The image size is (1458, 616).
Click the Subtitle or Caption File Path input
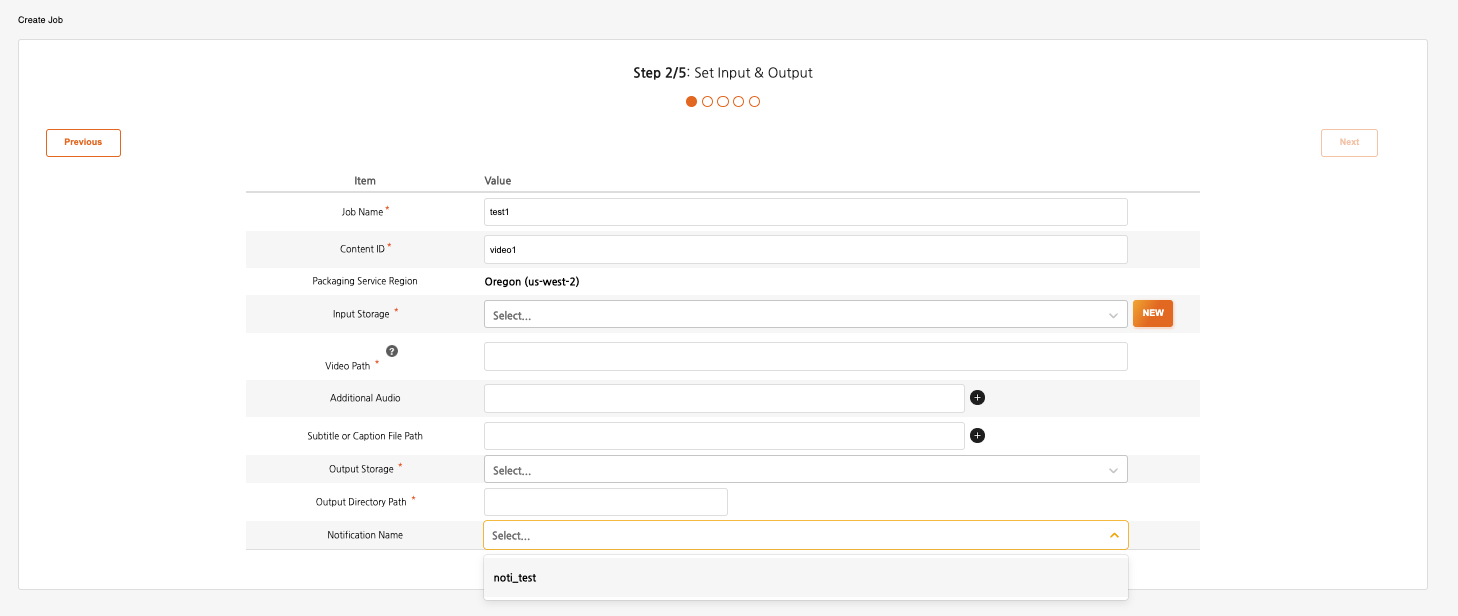pyautogui.click(x=723, y=436)
